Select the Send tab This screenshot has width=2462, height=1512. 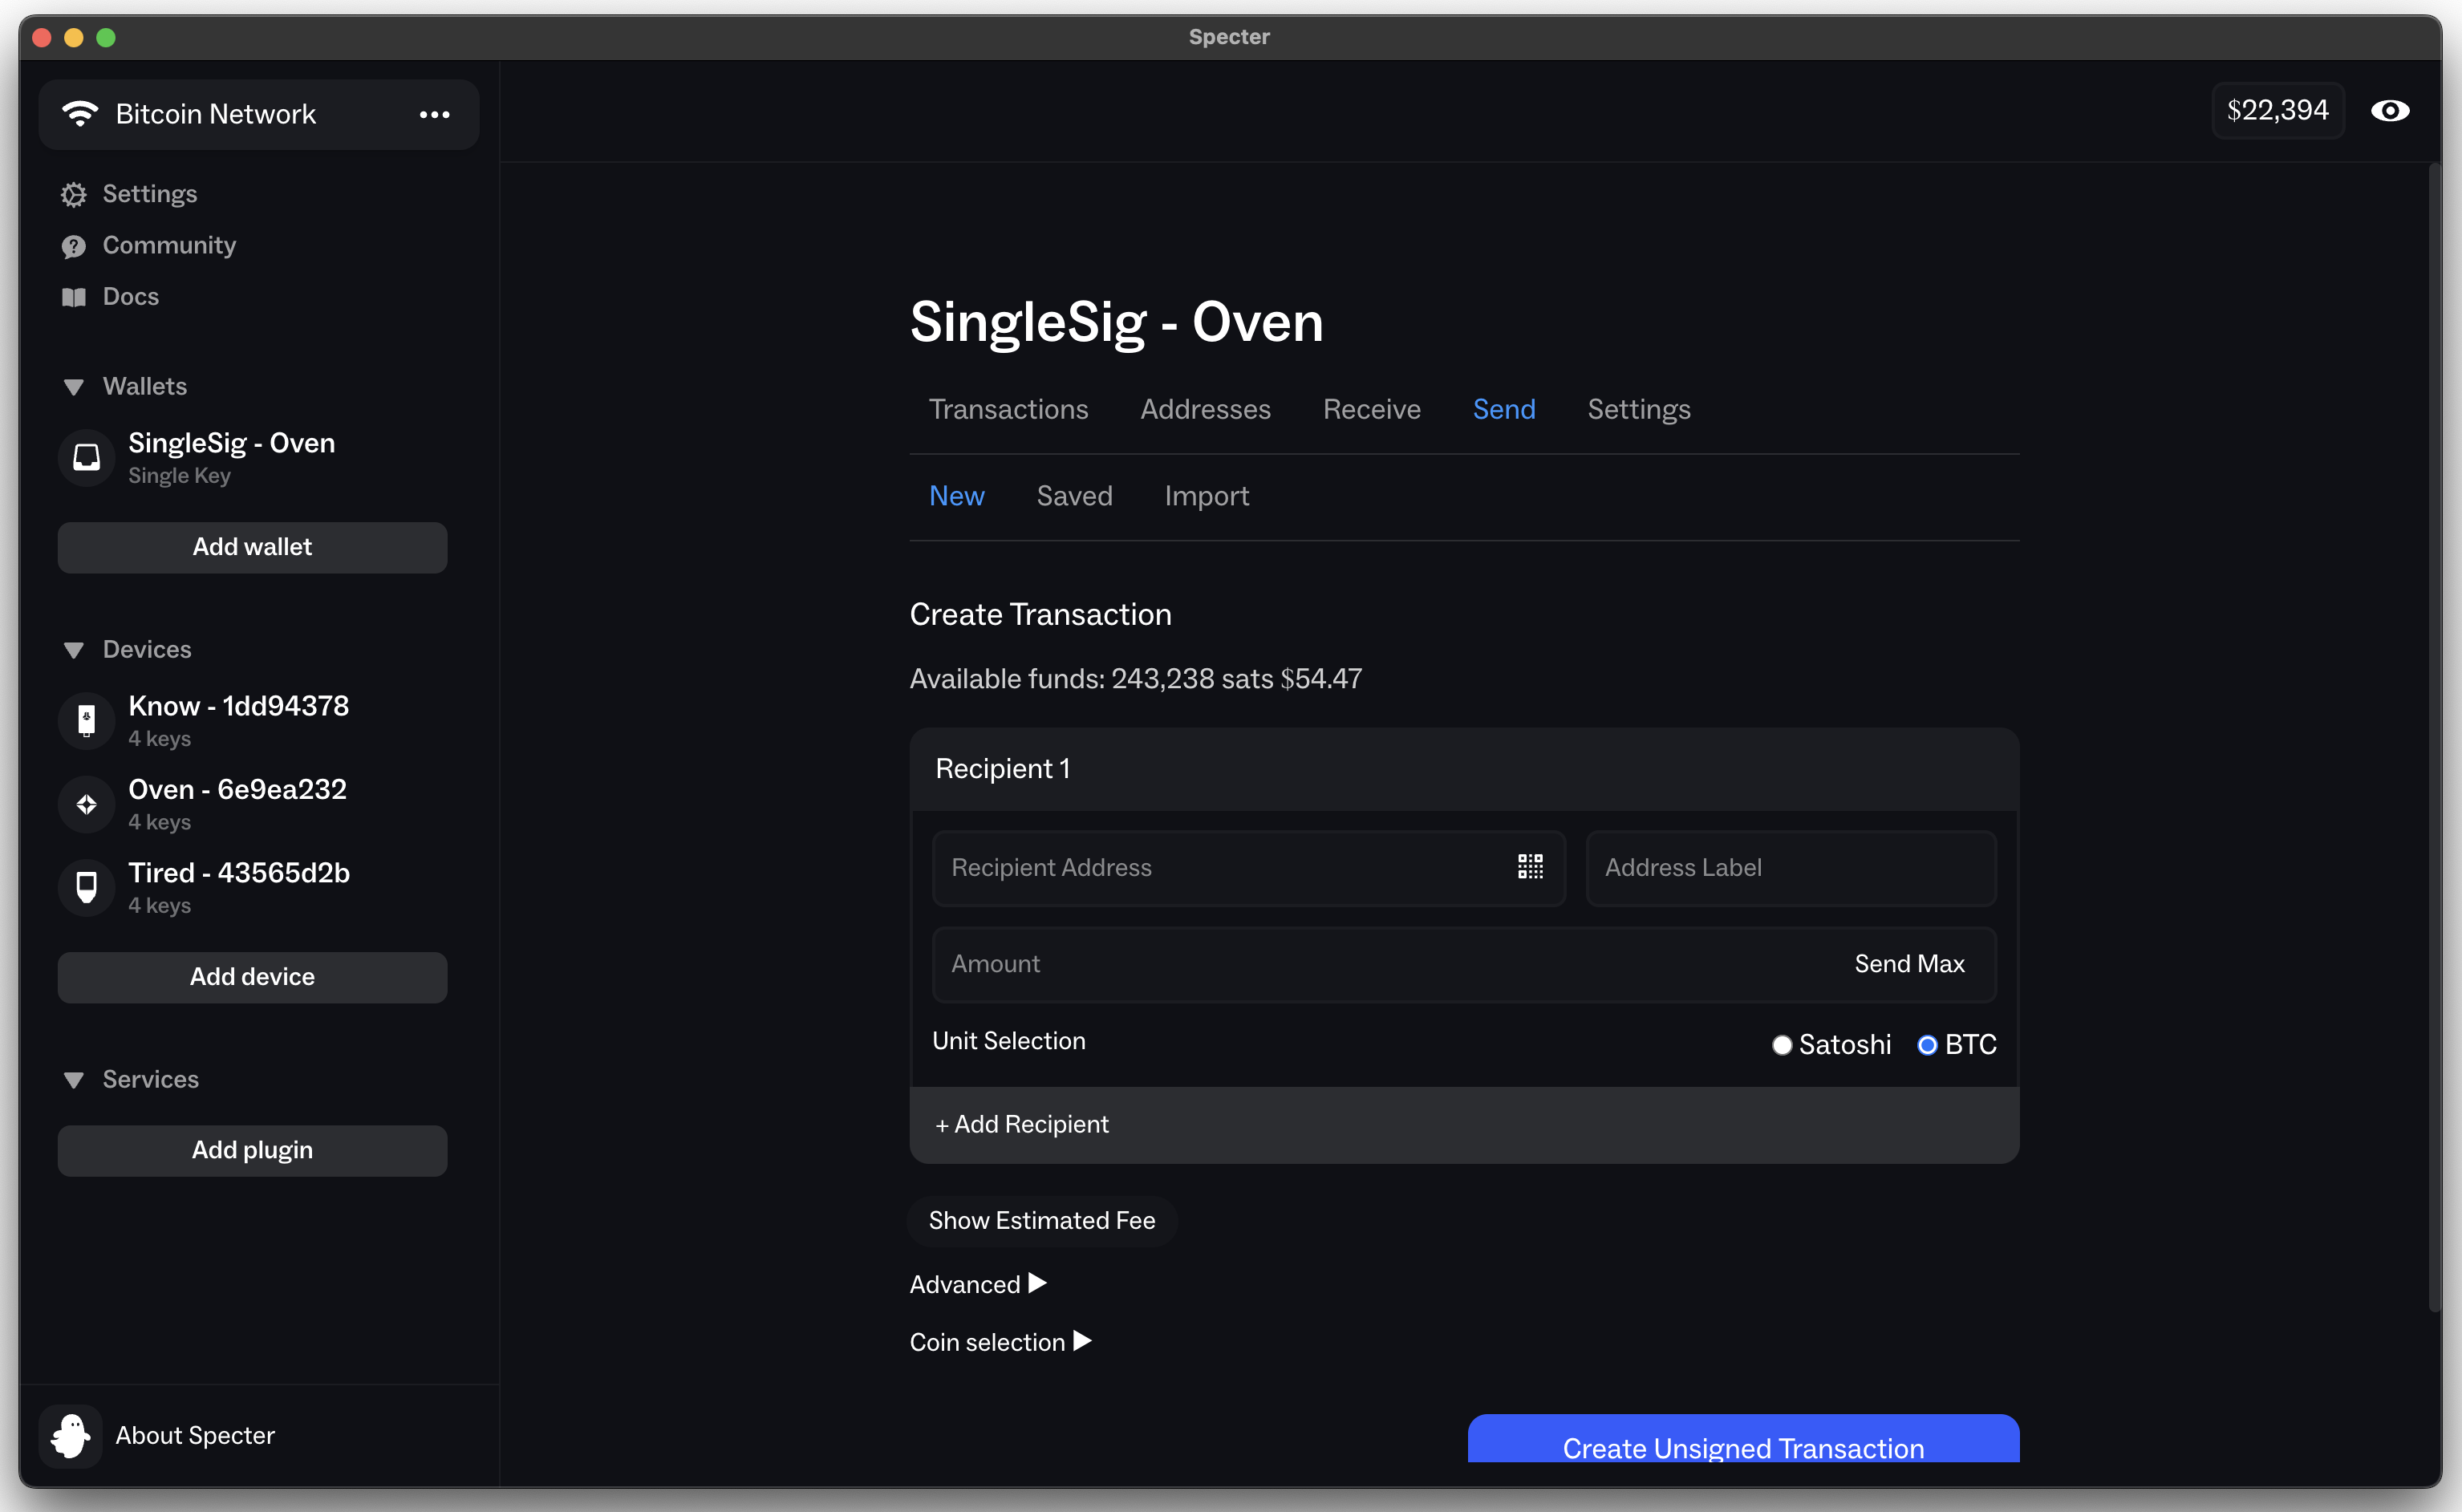(1504, 409)
